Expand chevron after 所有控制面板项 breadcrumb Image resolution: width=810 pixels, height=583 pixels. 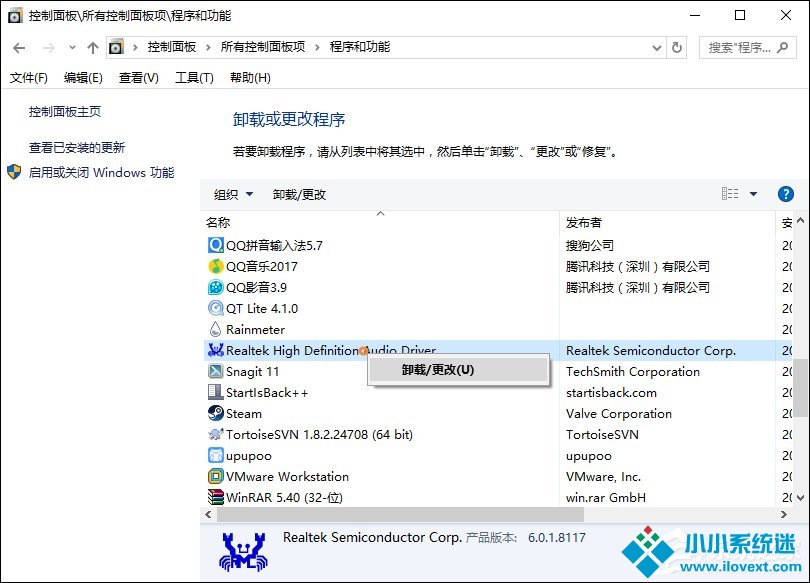(317, 48)
